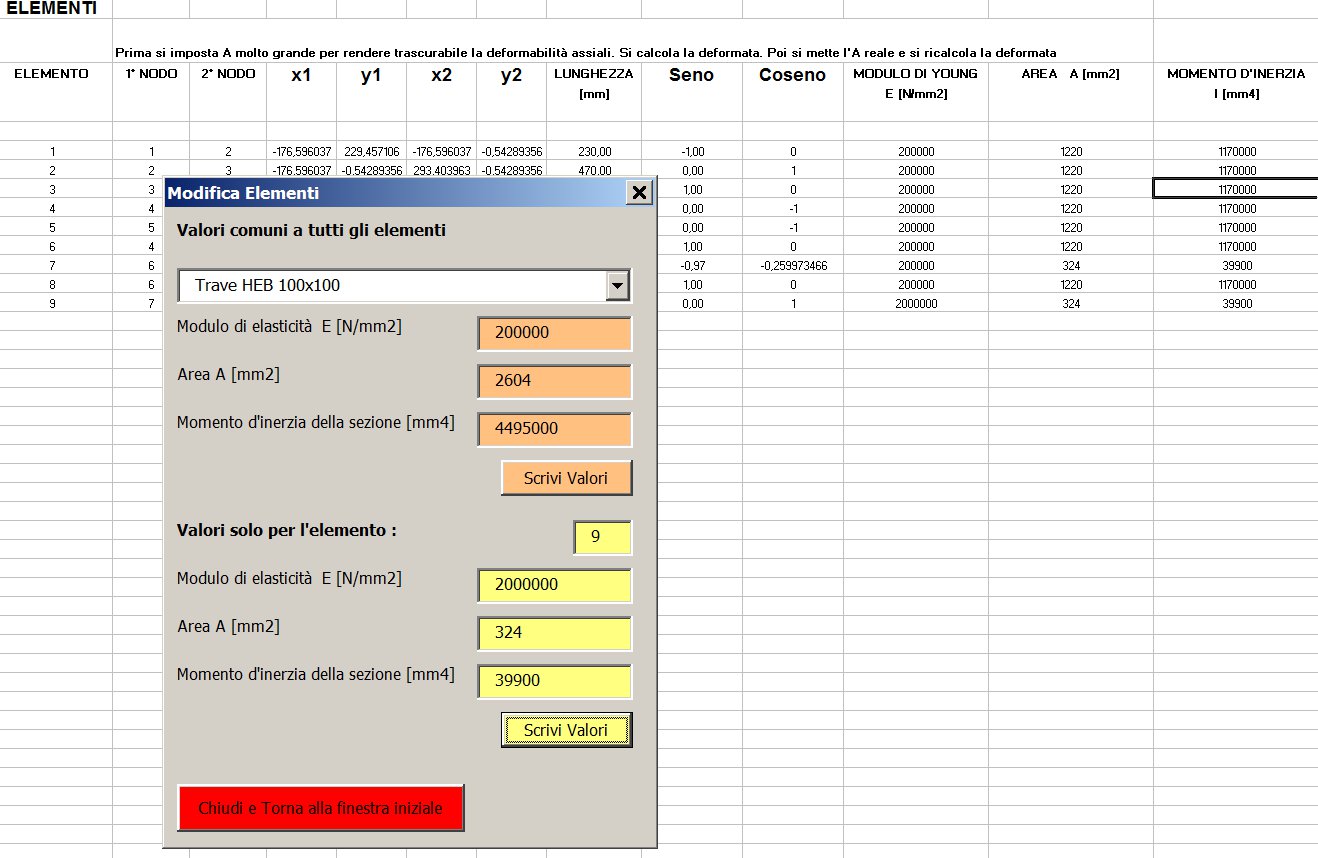Select lunghezza cell 230,00
Image resolution: width=1318 pixels, height=858 pixels.
[x=594, y=152]
